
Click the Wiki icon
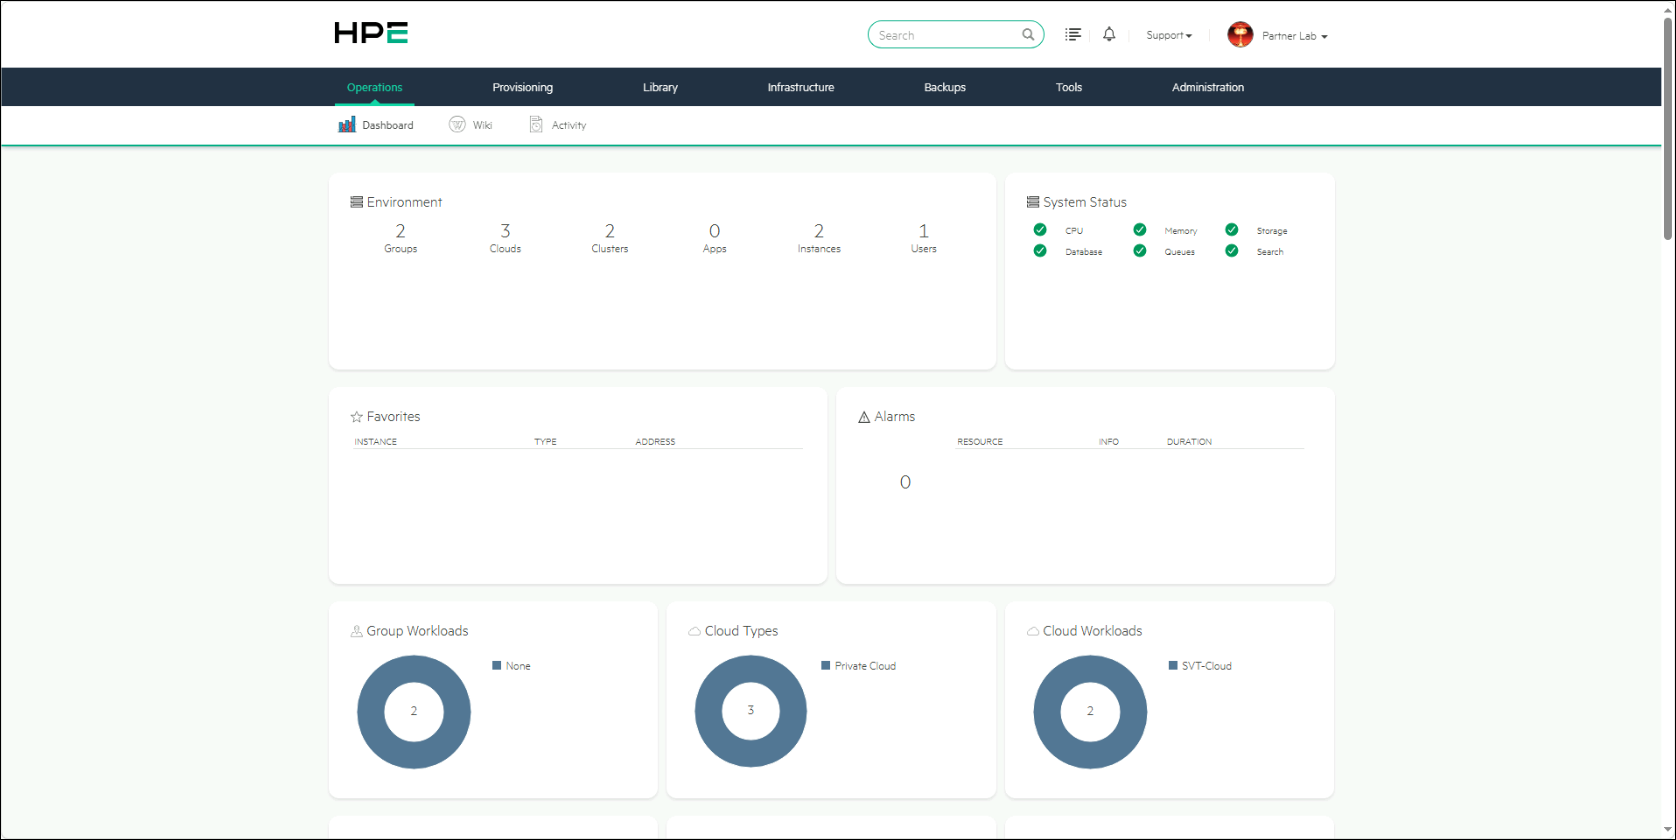[x=457, y=124]
